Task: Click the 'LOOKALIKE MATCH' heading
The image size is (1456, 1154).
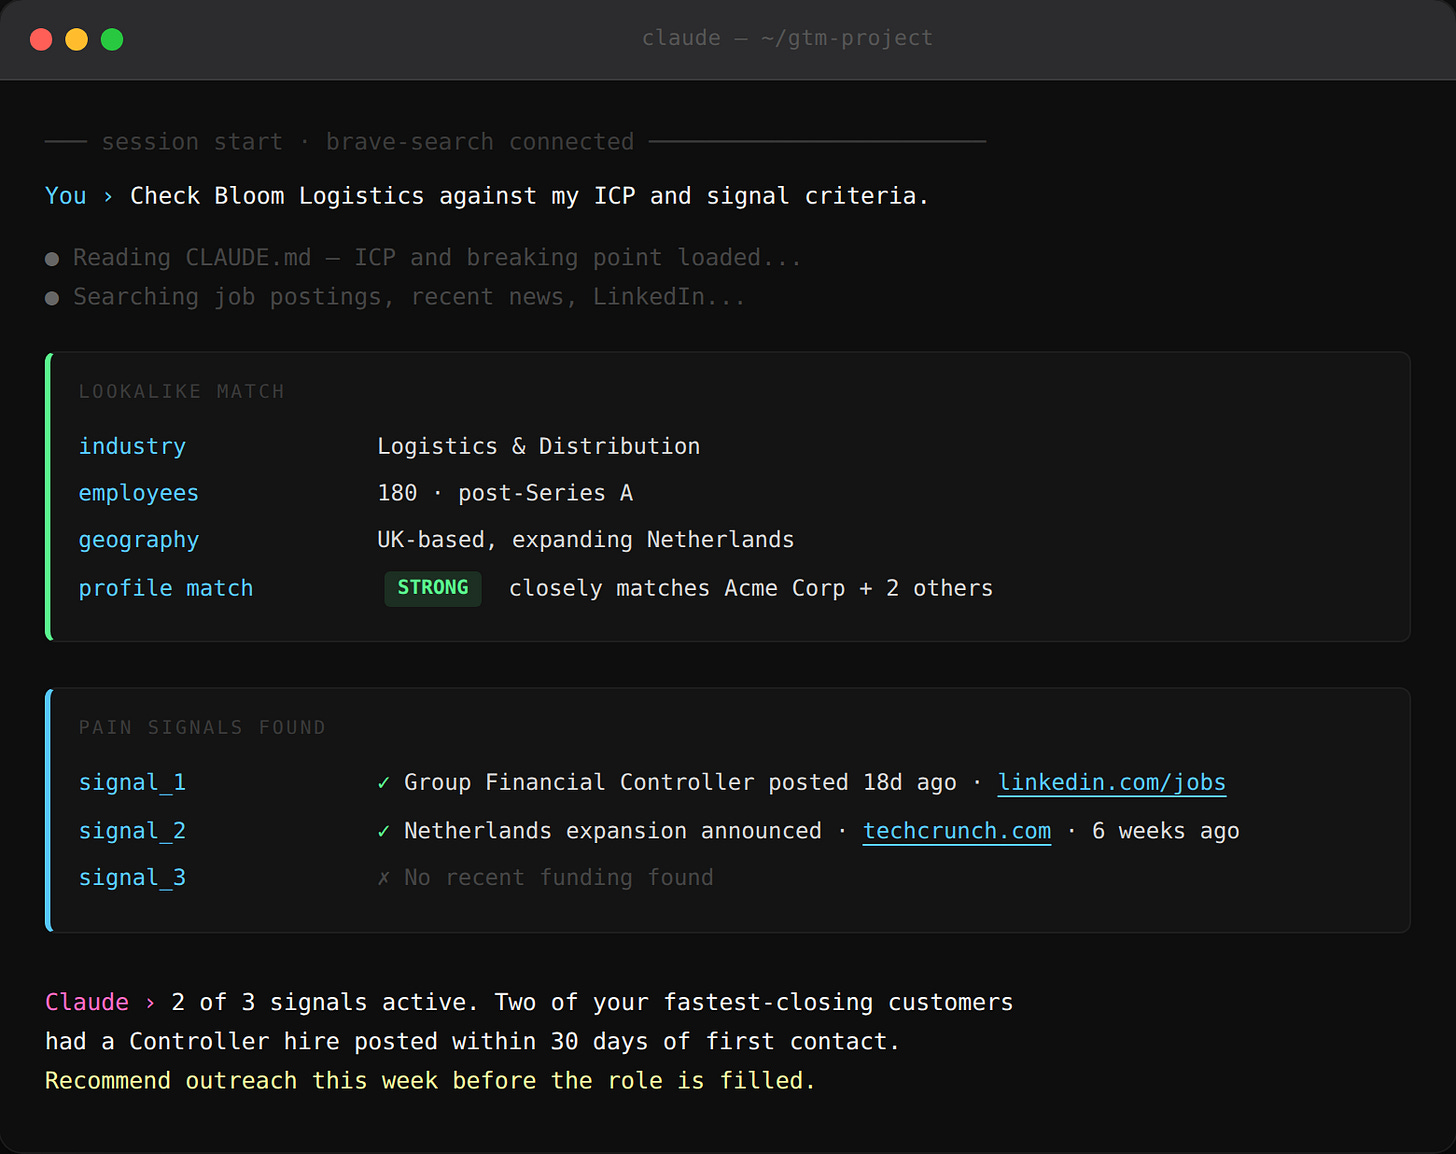Action: (182, 392)
